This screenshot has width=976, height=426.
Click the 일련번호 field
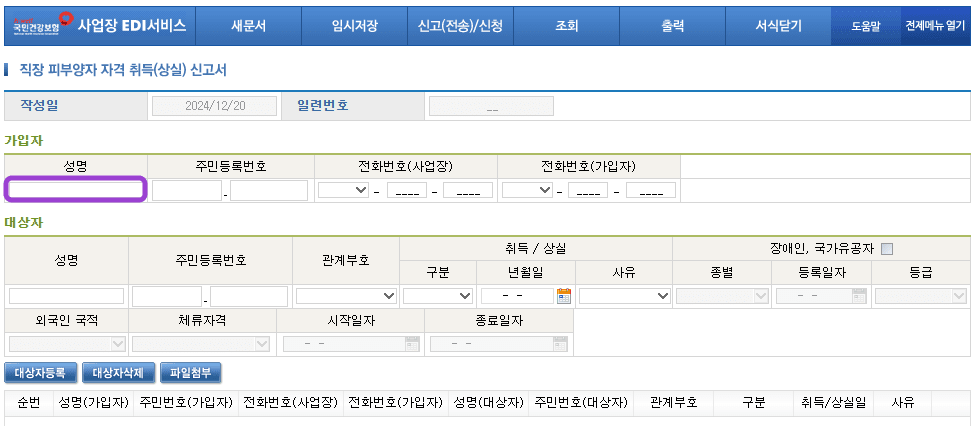pos(491,106)
